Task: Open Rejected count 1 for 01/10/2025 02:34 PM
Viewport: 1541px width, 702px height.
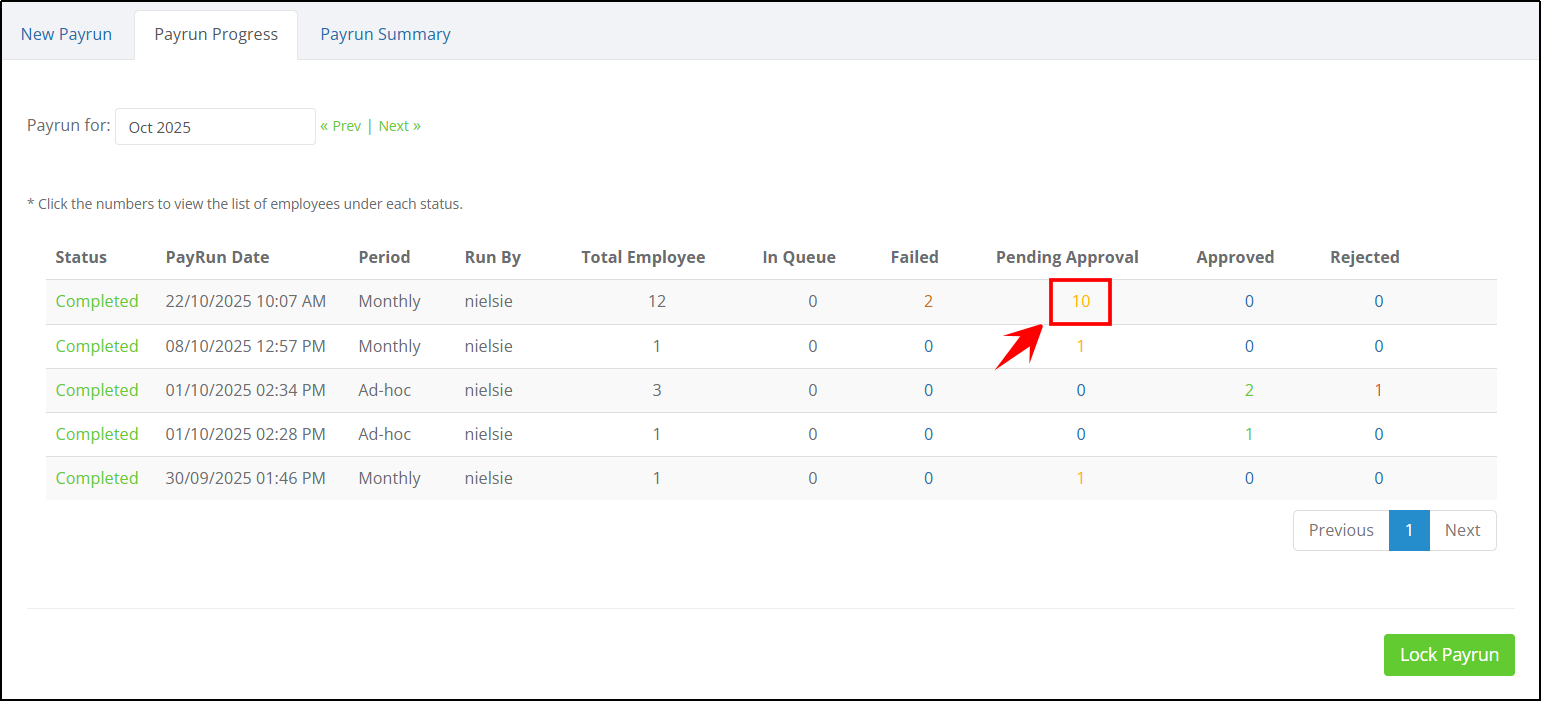Action: [1379, 390]
